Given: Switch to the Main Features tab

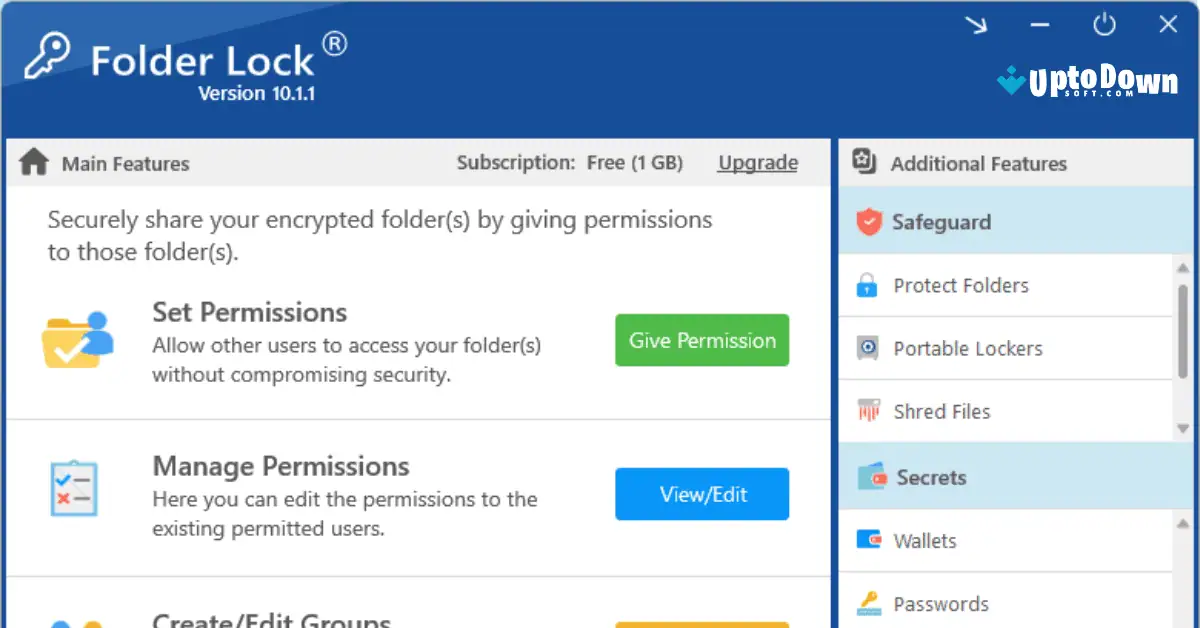Looking at the screenshot, I should (x=125, y=162).
